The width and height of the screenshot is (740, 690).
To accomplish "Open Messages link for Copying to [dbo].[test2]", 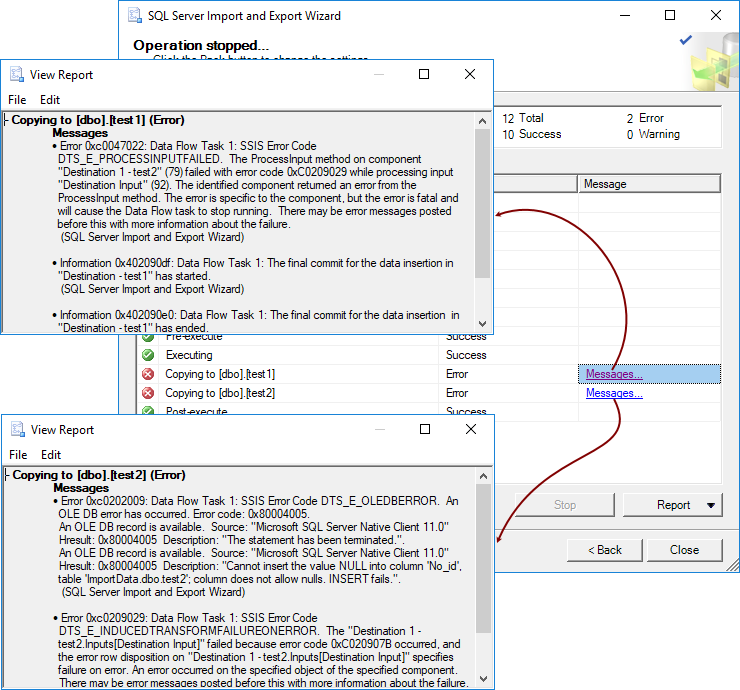I will click(614, 393).
